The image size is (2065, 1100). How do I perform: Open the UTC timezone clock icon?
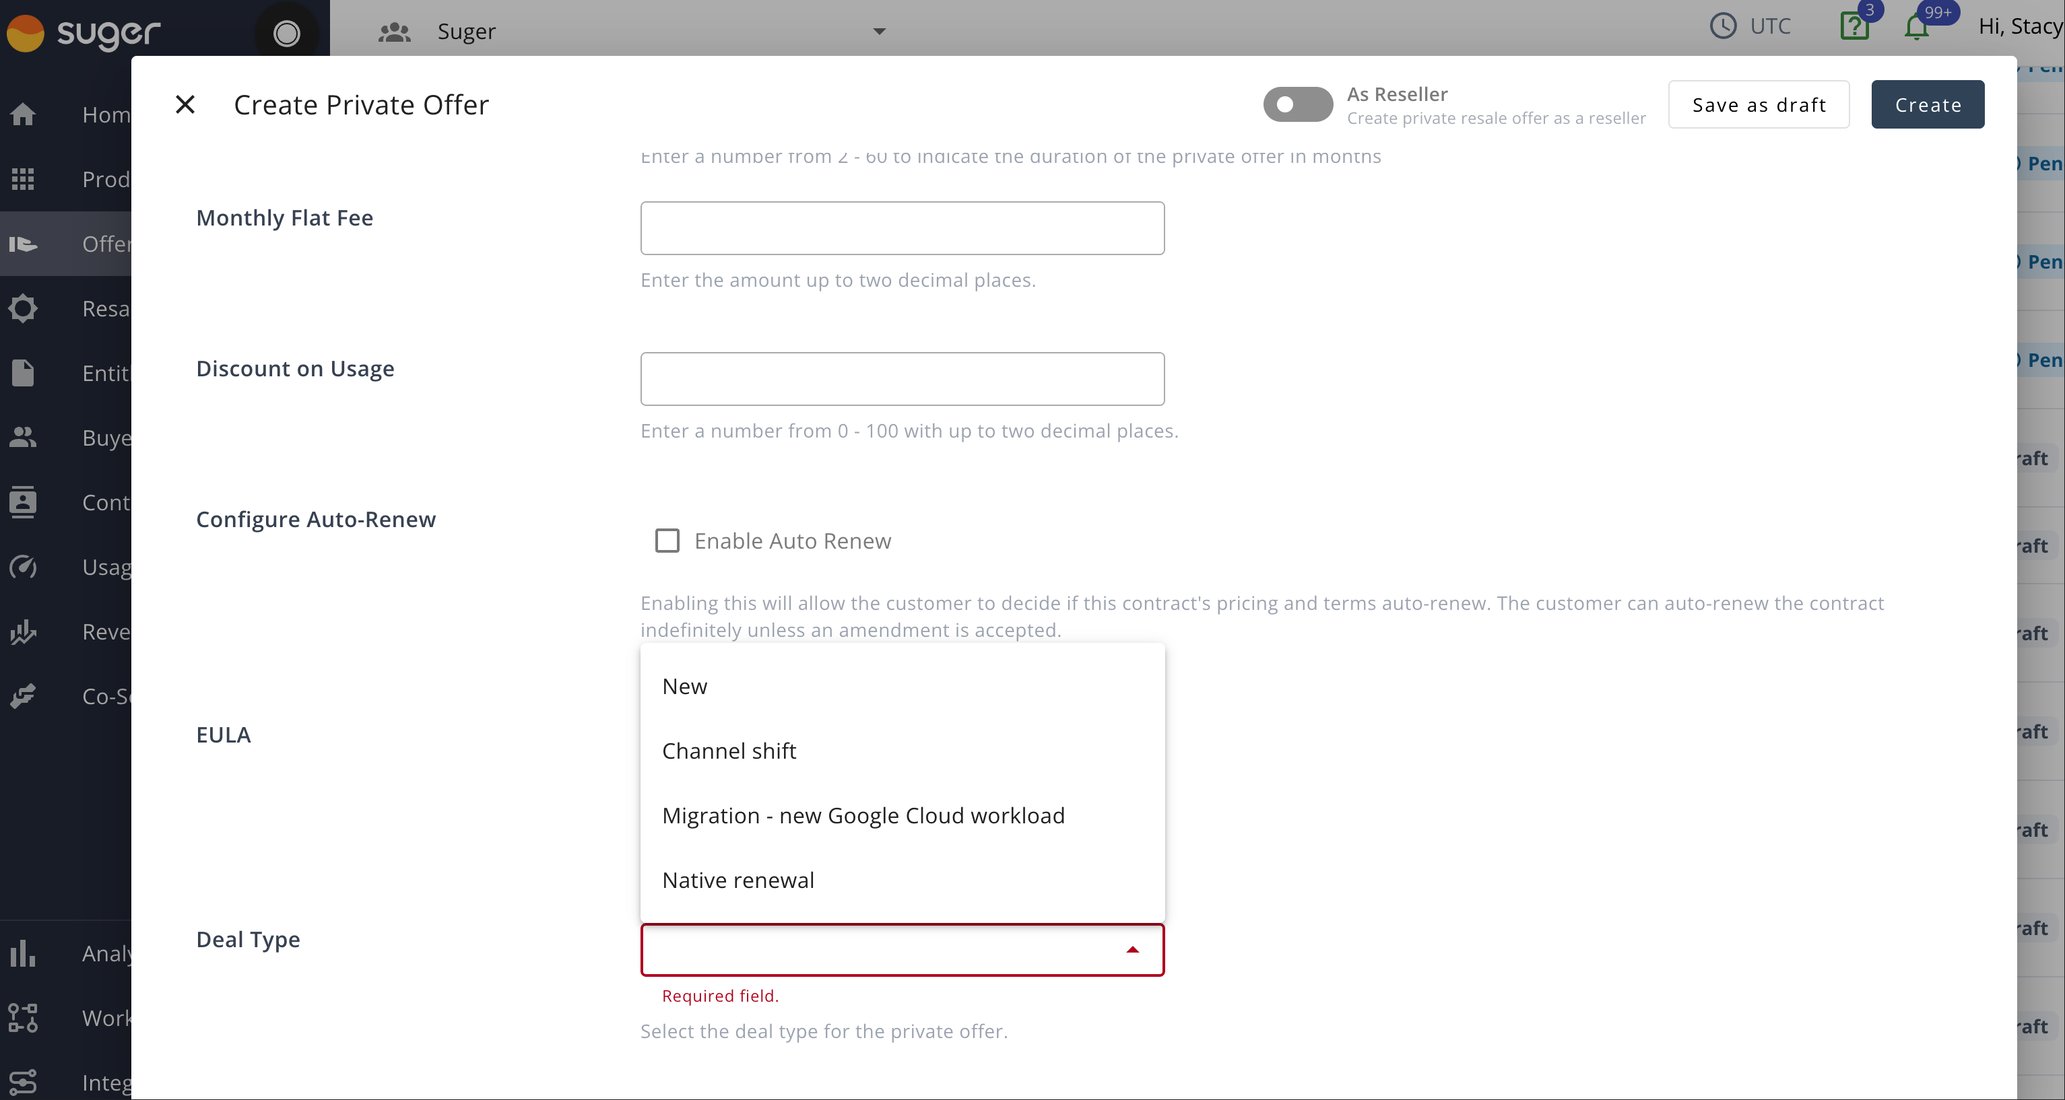tap(1723, 26)
